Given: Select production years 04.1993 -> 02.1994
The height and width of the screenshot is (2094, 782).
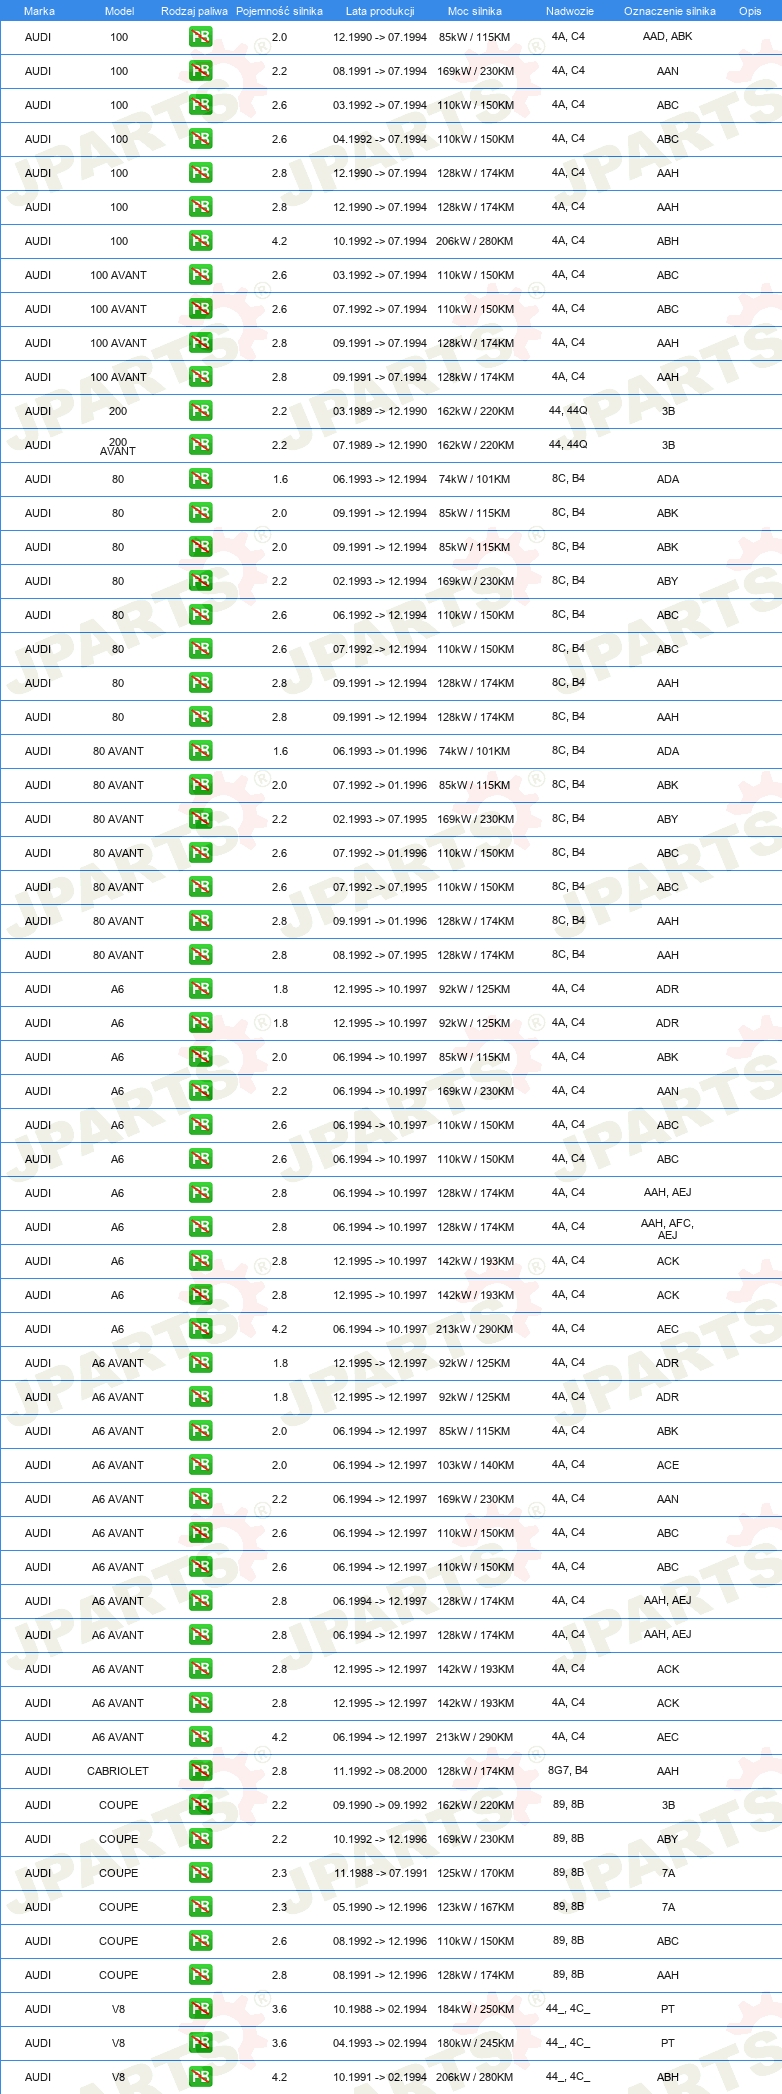Looking at the screenshot, I should coord(380,2043).
